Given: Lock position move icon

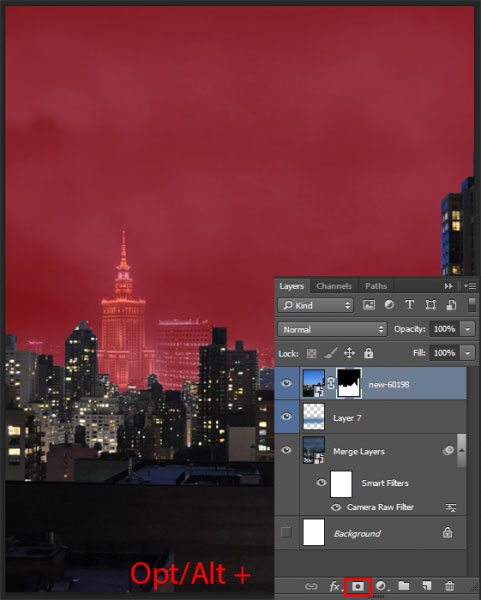Looking at the screenshot, I should pyautogui.click(x=349, y=353).
